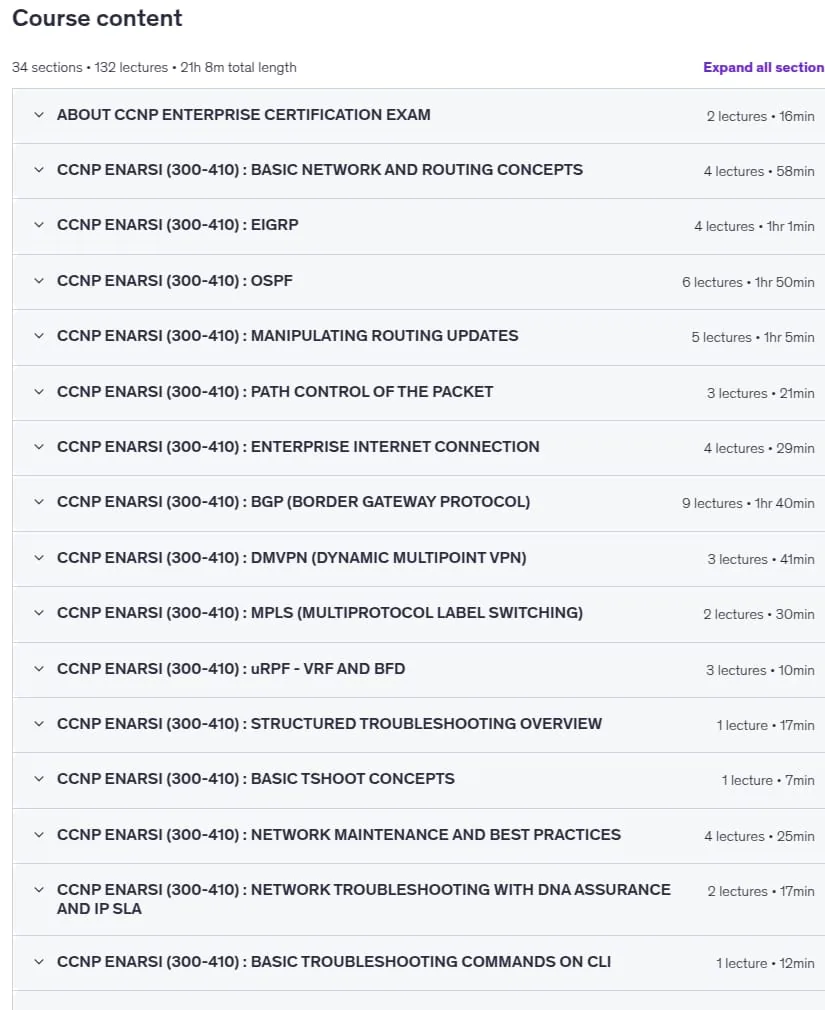Click the chevron icon beside BGP section

(39, 502)
